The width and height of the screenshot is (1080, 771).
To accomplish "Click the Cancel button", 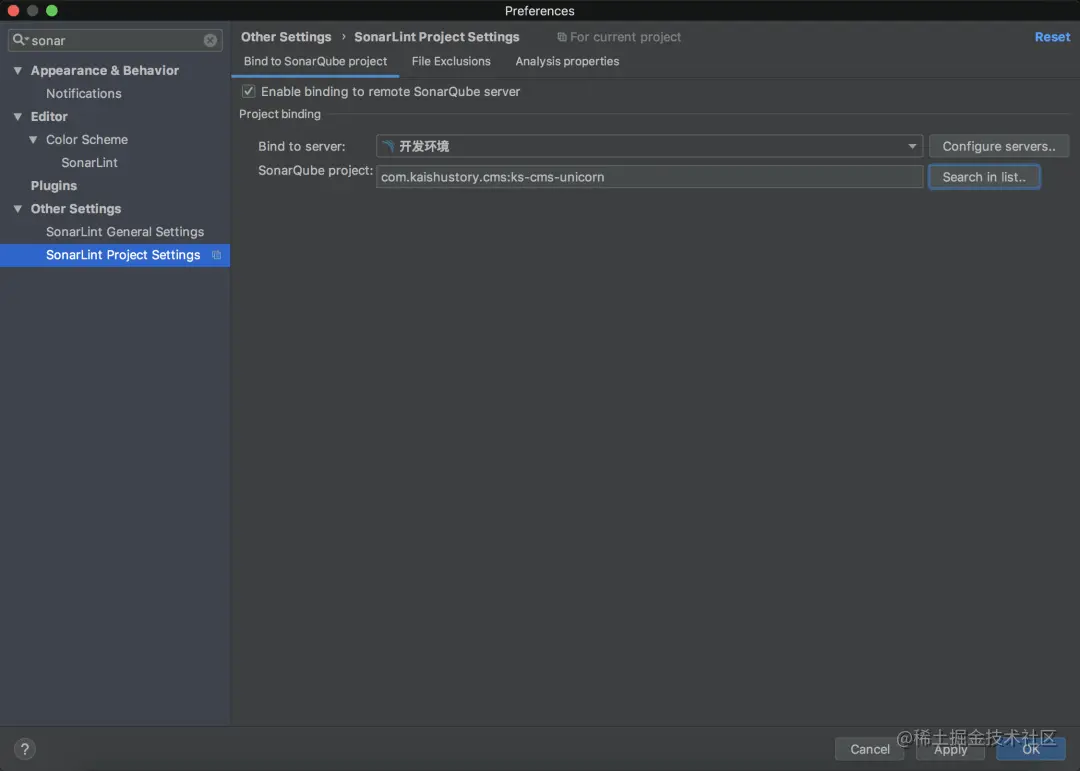I will (x=869, y=749).
